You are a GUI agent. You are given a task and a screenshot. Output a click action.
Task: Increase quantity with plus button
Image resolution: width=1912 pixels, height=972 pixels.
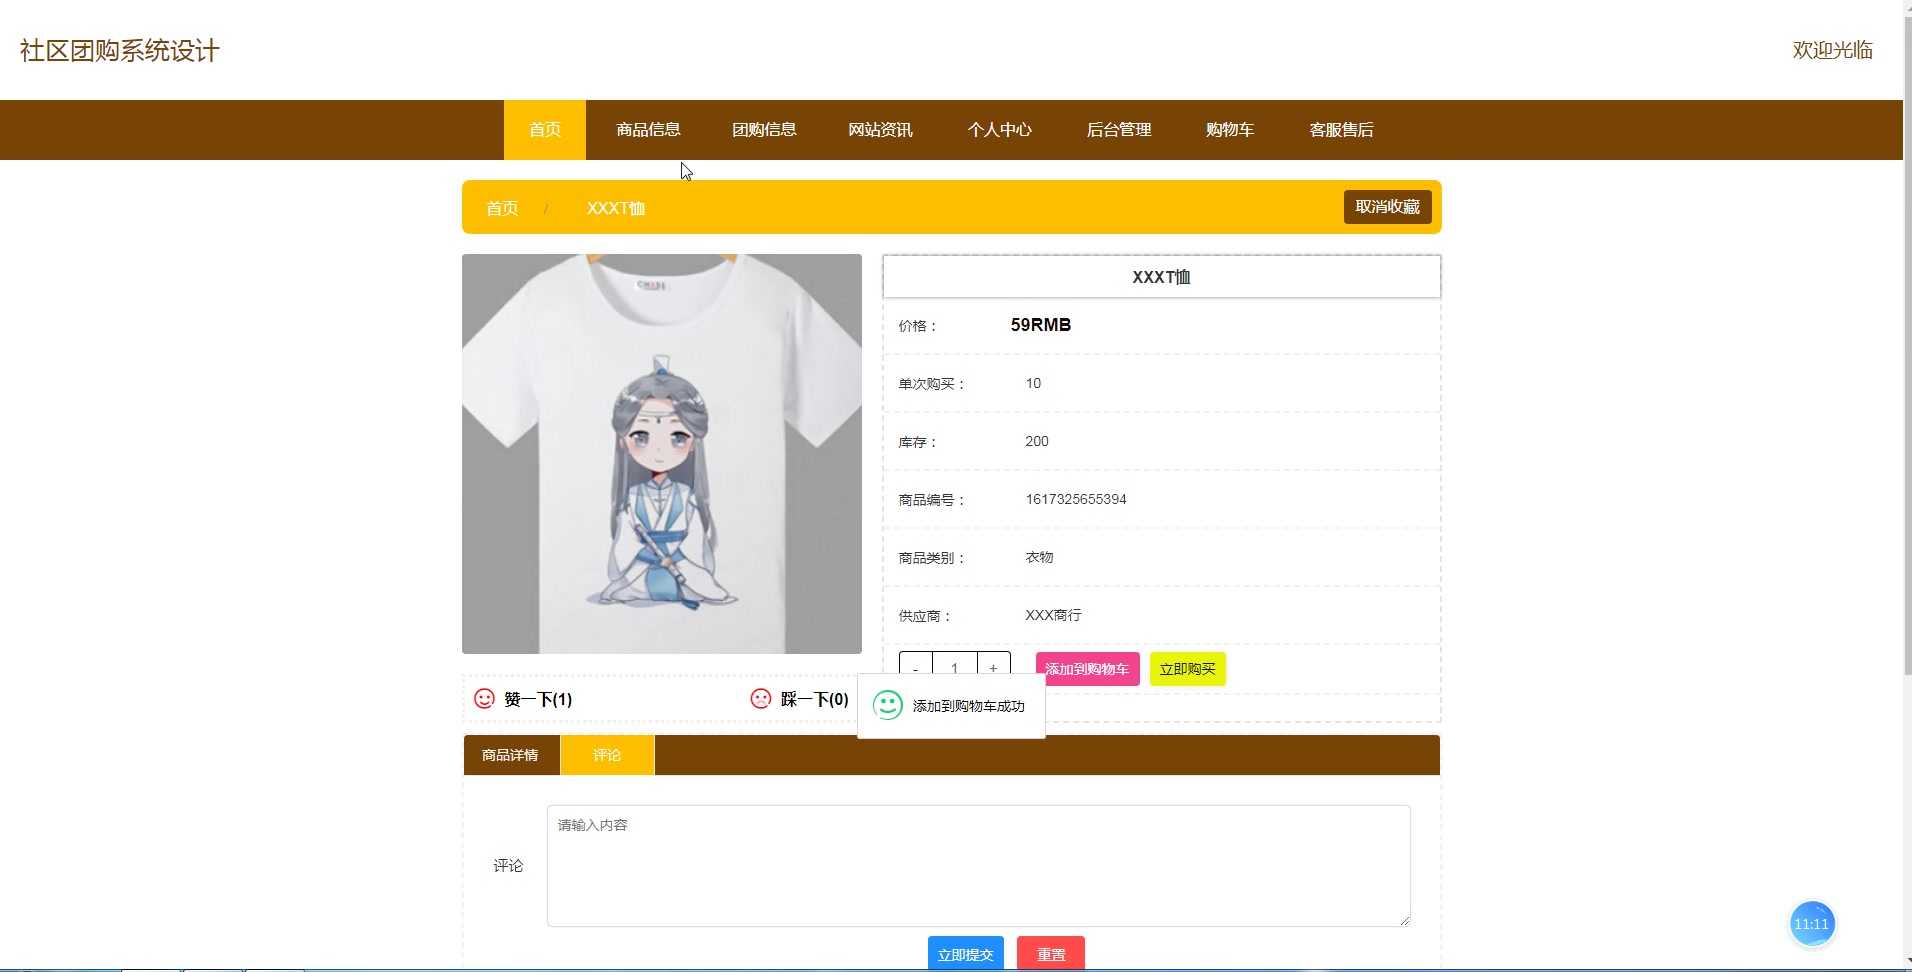pyautogui.click(x=993, y=666)
